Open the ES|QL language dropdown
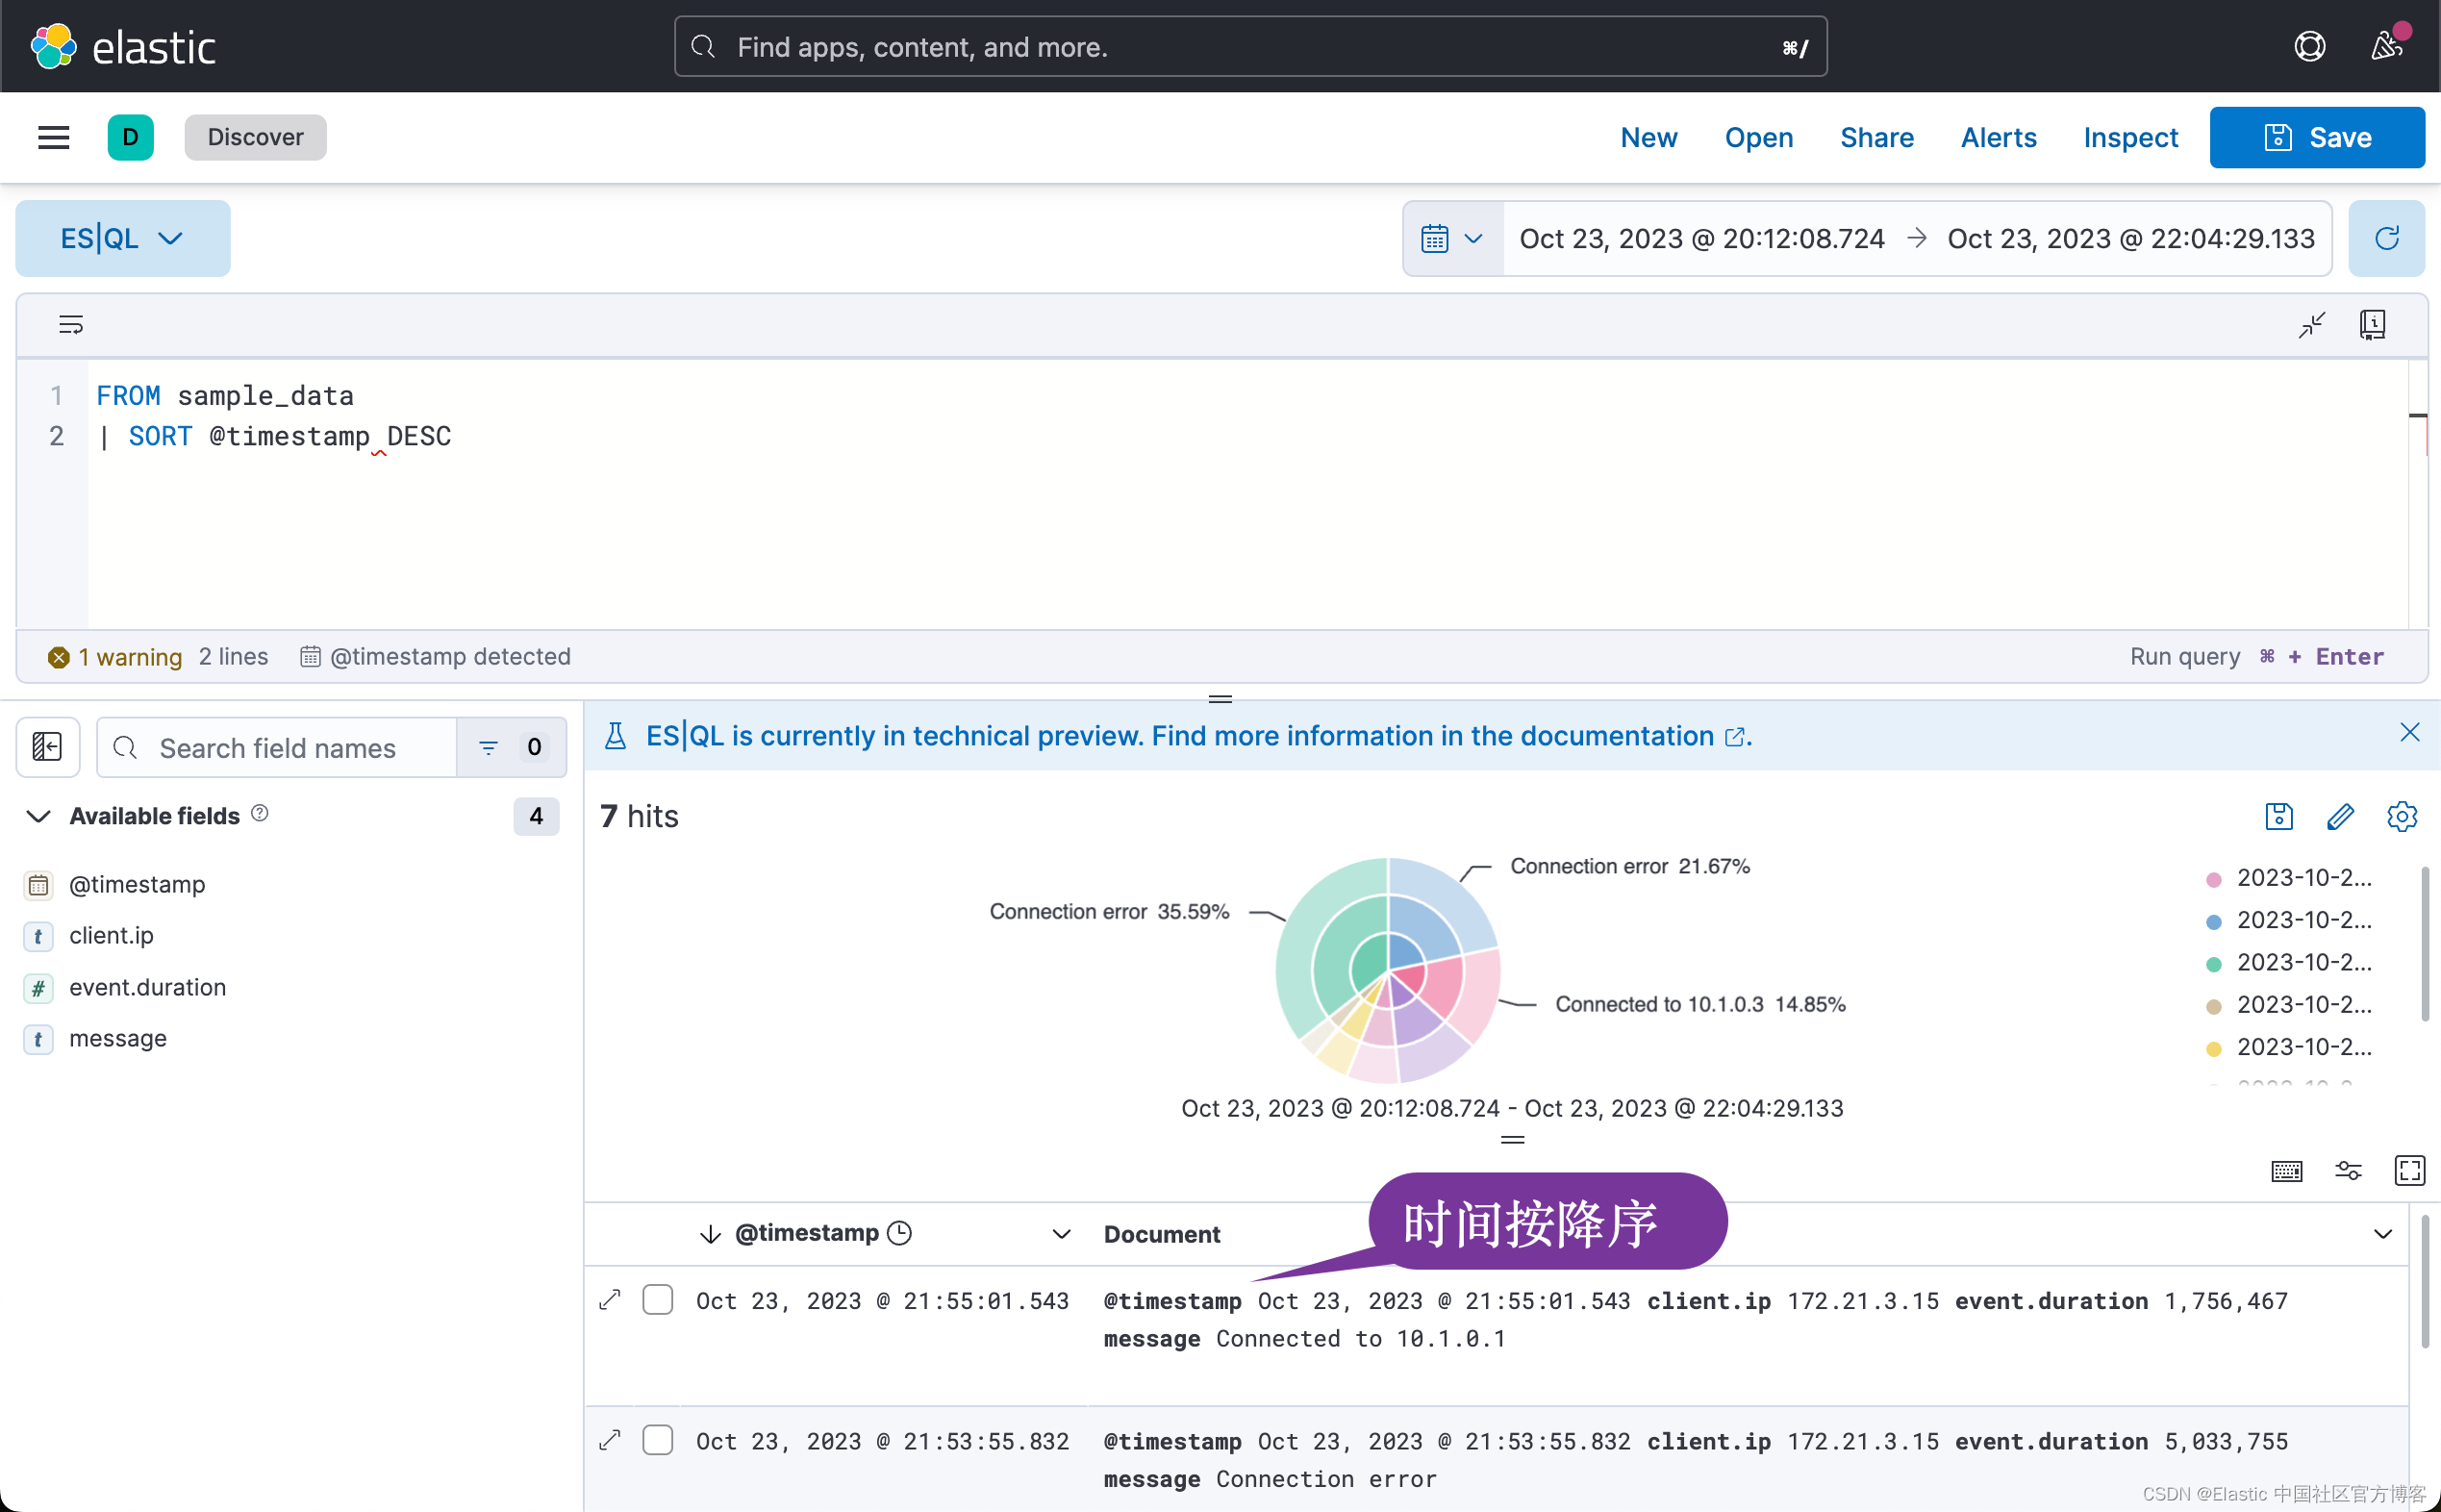 122,238
